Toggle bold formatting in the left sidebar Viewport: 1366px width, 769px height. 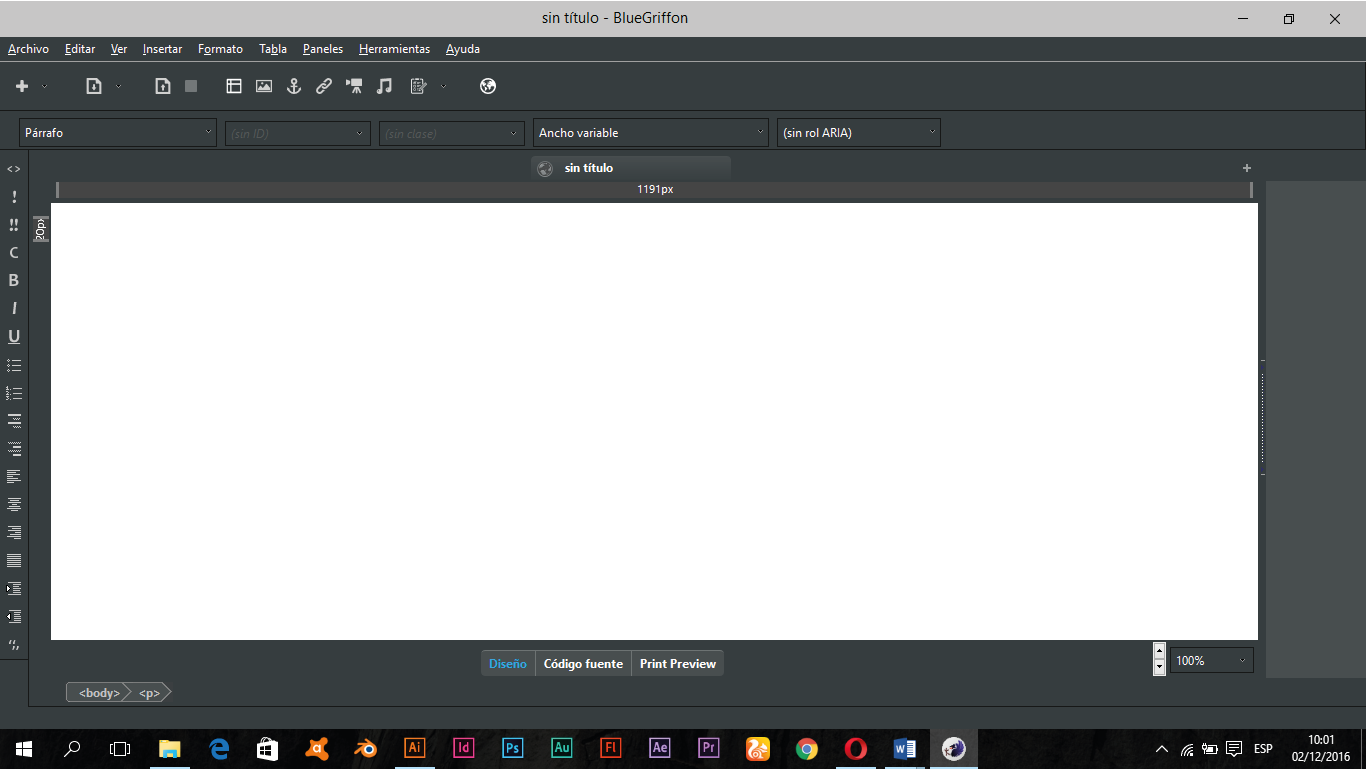14,281
